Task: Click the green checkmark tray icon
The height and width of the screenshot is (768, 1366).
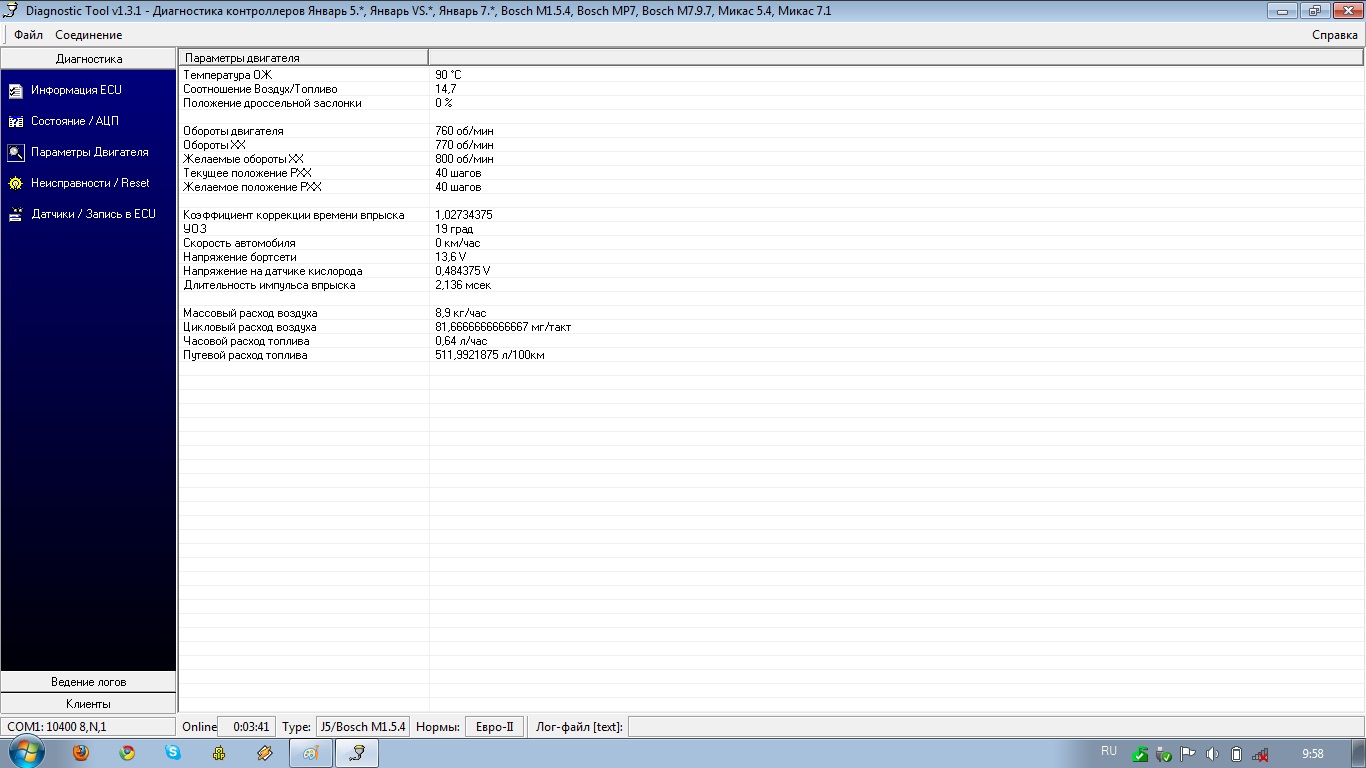Action: point(1140,754)
